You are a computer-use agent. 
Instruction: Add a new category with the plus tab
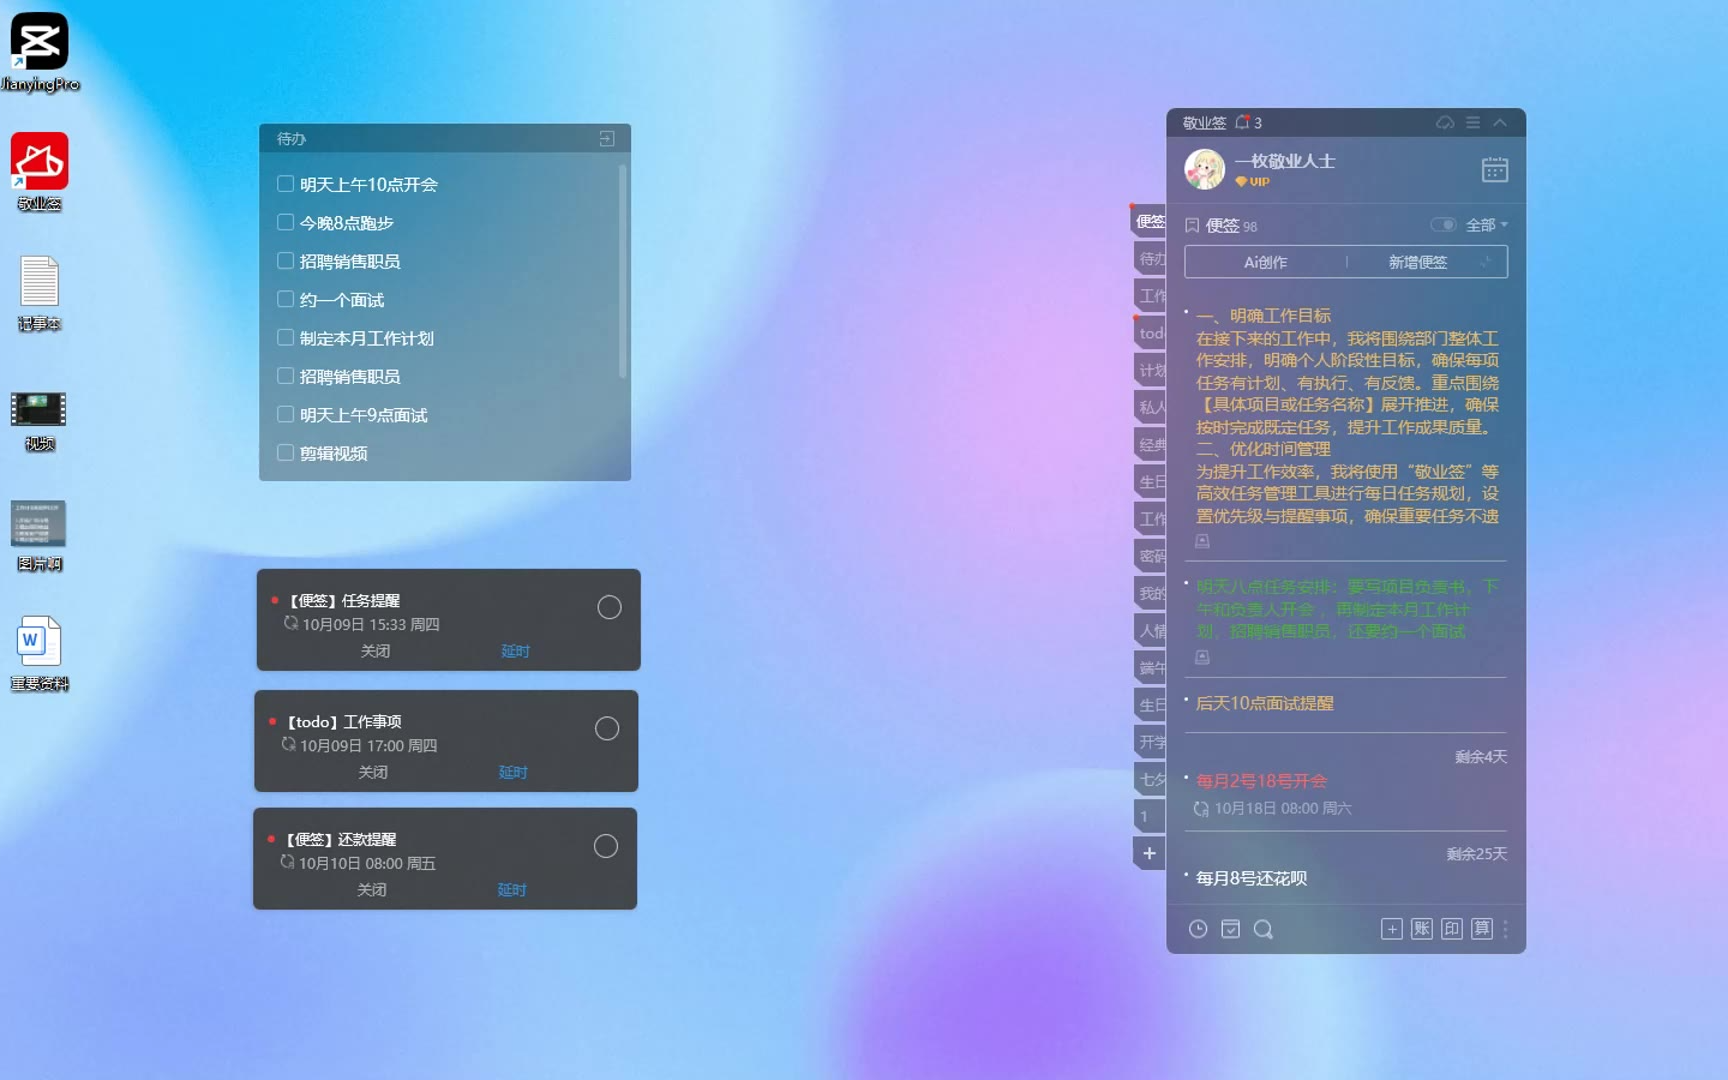(1149, 853)
